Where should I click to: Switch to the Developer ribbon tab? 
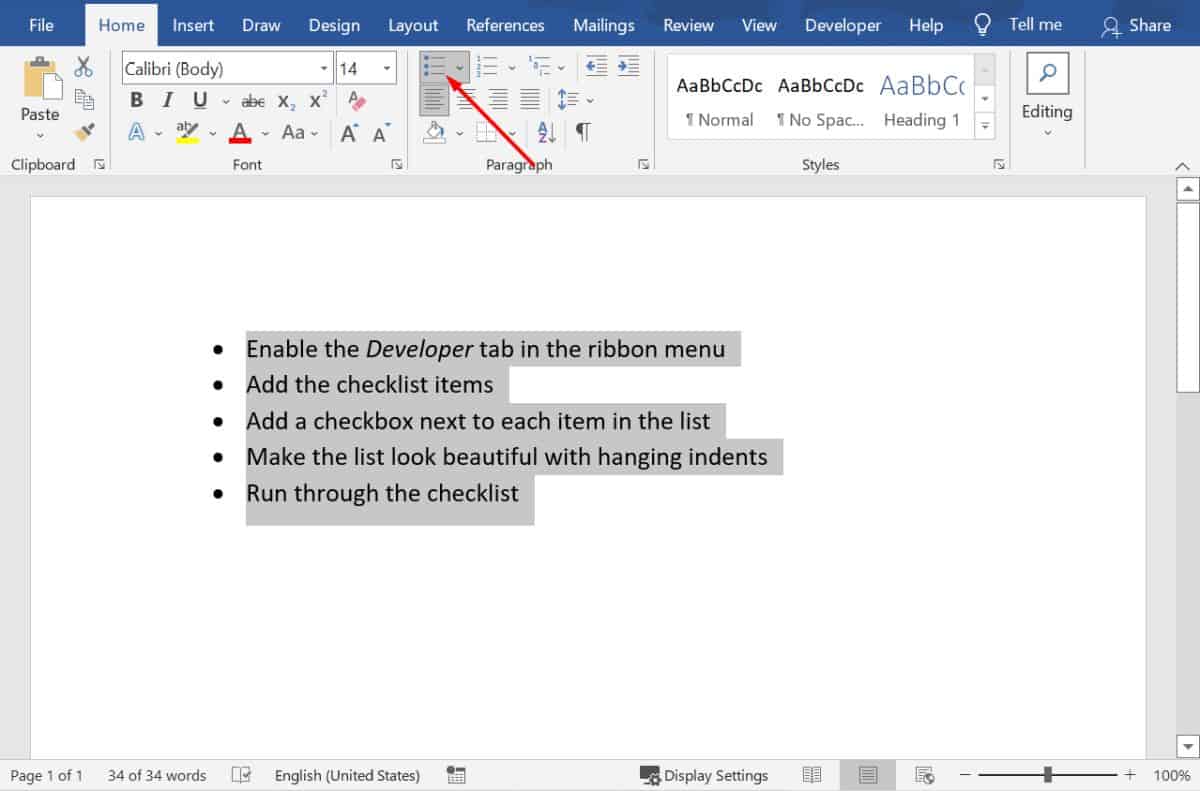pos(842,24)
